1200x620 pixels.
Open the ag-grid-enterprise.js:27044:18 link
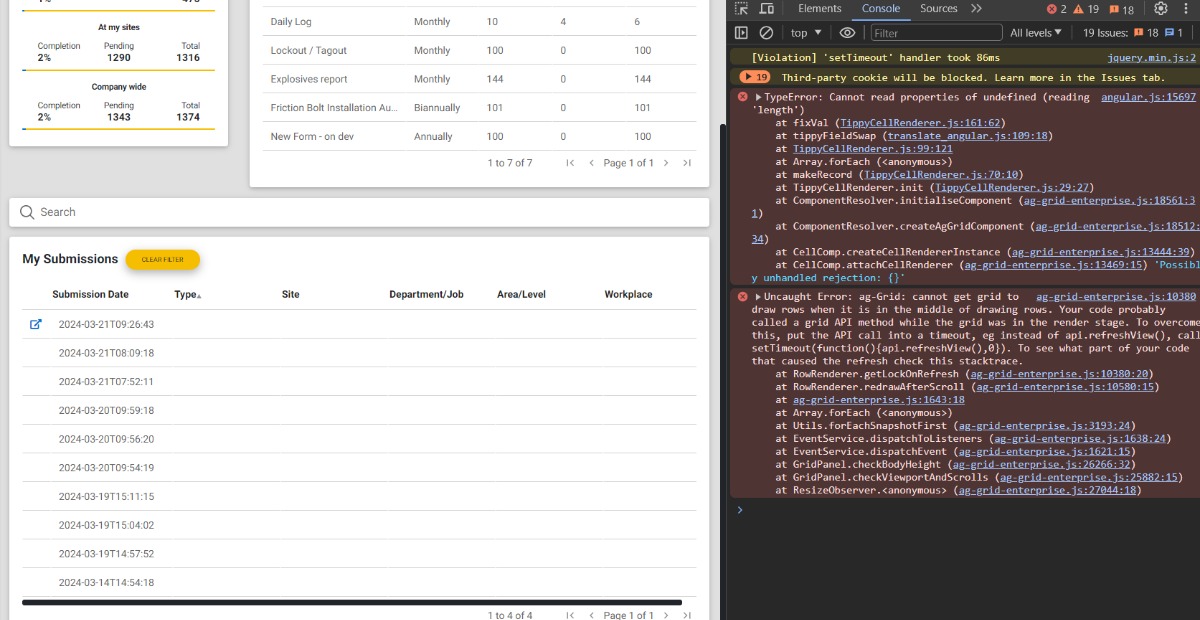tap(1046, 490)
